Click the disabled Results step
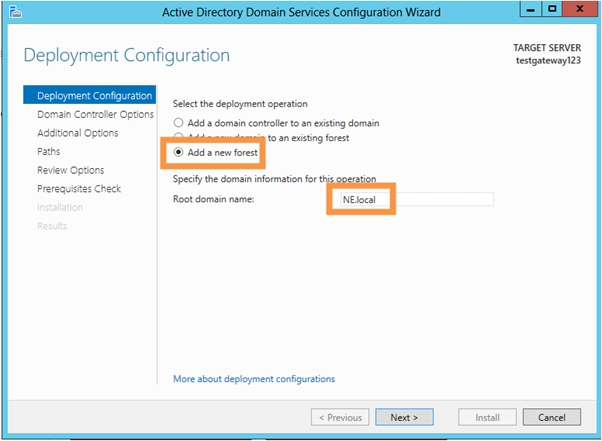Viewport: 602px width, 441px height. coord(52,226)
